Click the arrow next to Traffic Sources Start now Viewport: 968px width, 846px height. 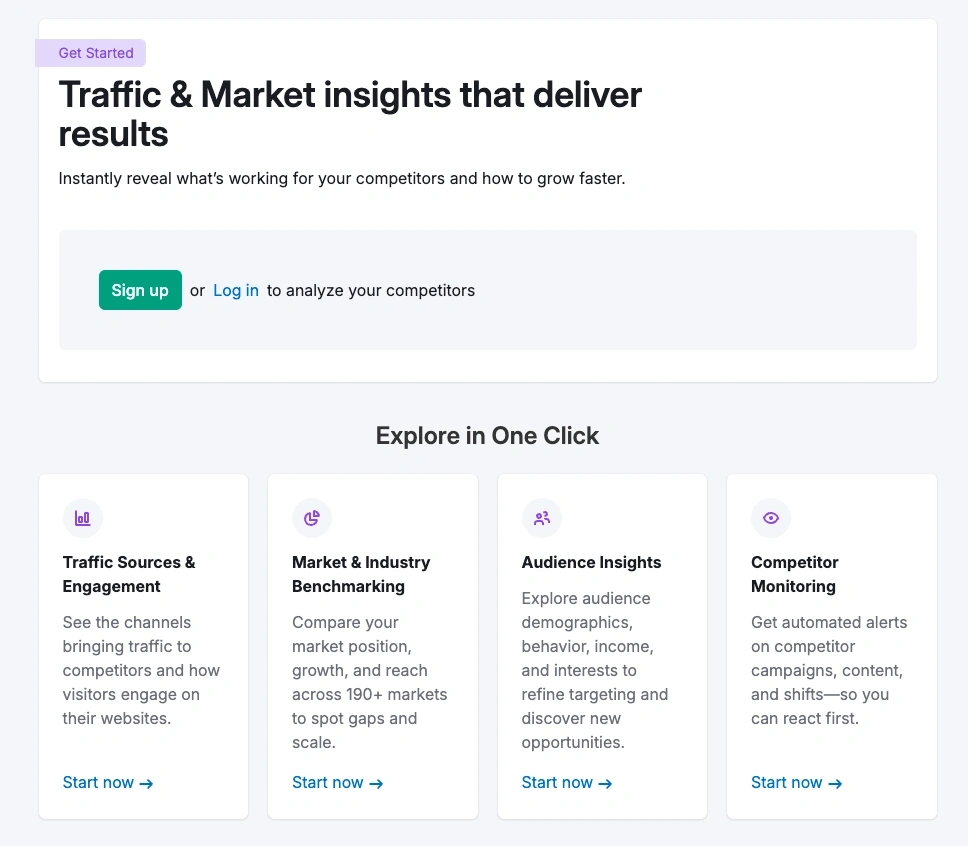pyautogui.click(x=146, y=784)
